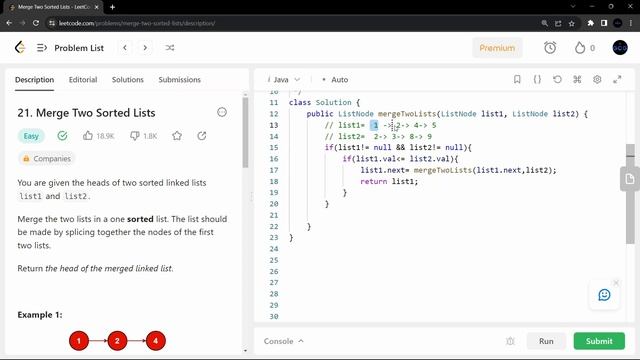Switch to the Submissions tab
The image size is (640, 360).
[x=180, y=80]
